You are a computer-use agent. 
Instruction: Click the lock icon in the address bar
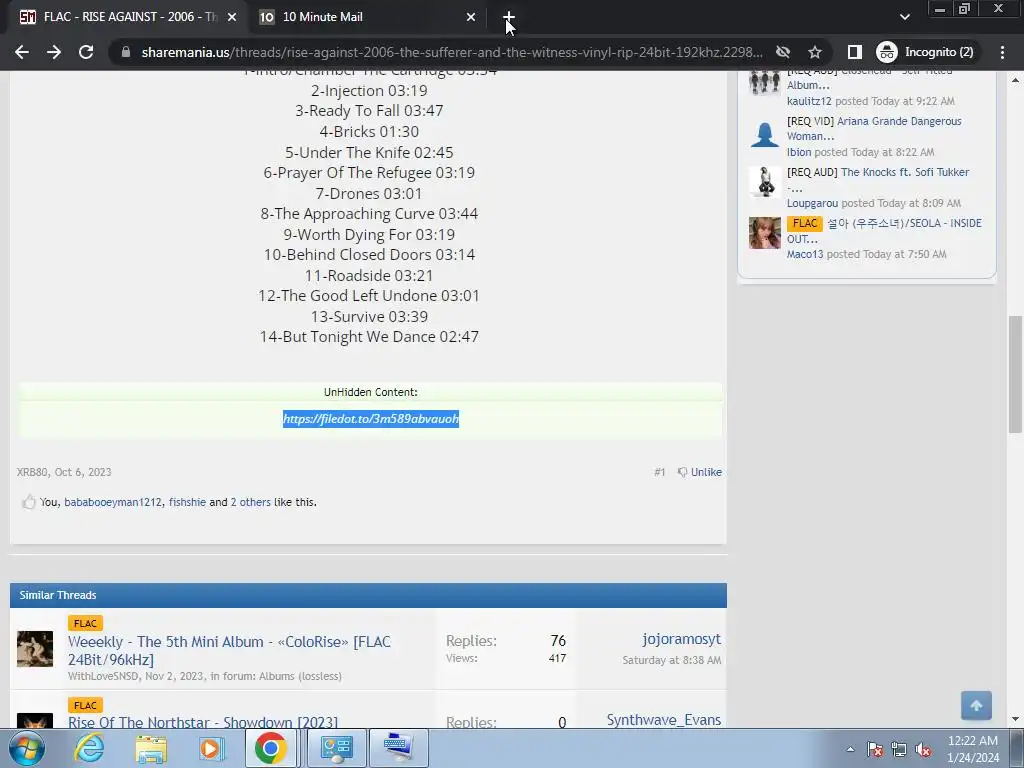tap(126, 52)
